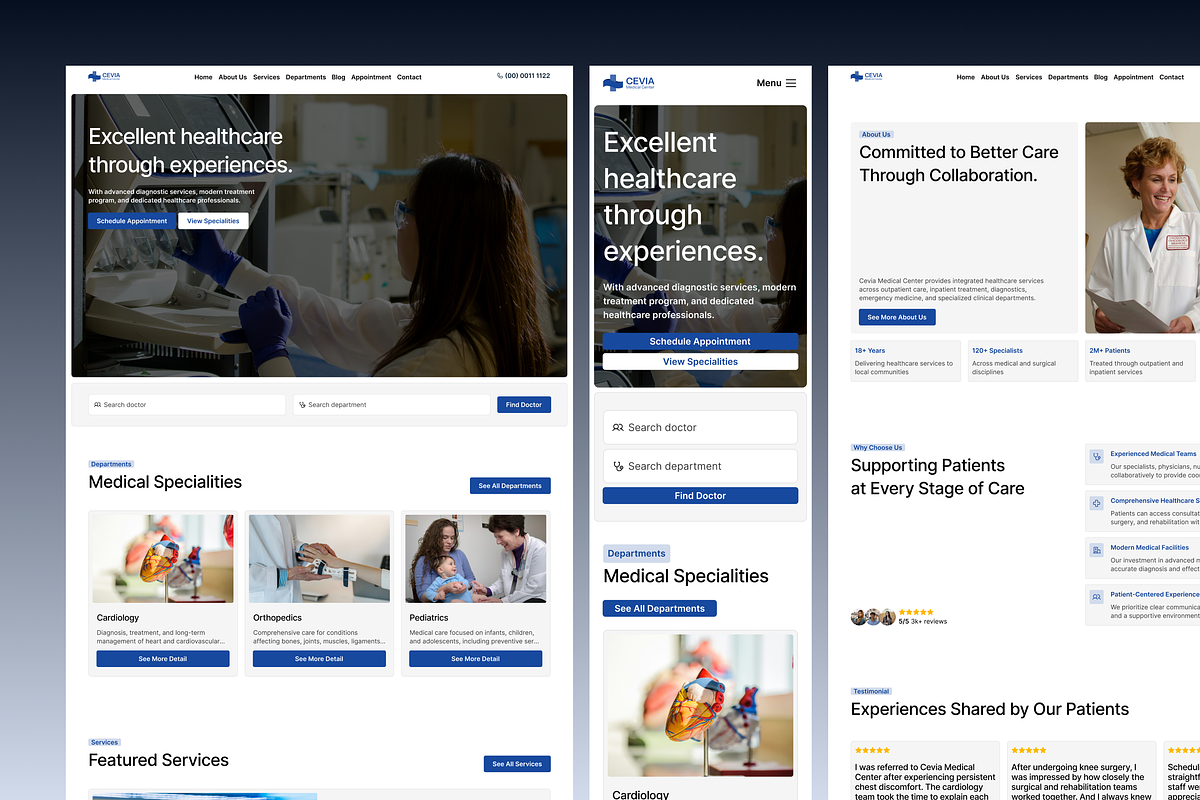The image size is (1200, 800).
Task: Click the stars on the first testimonial card
Action: 873,750
